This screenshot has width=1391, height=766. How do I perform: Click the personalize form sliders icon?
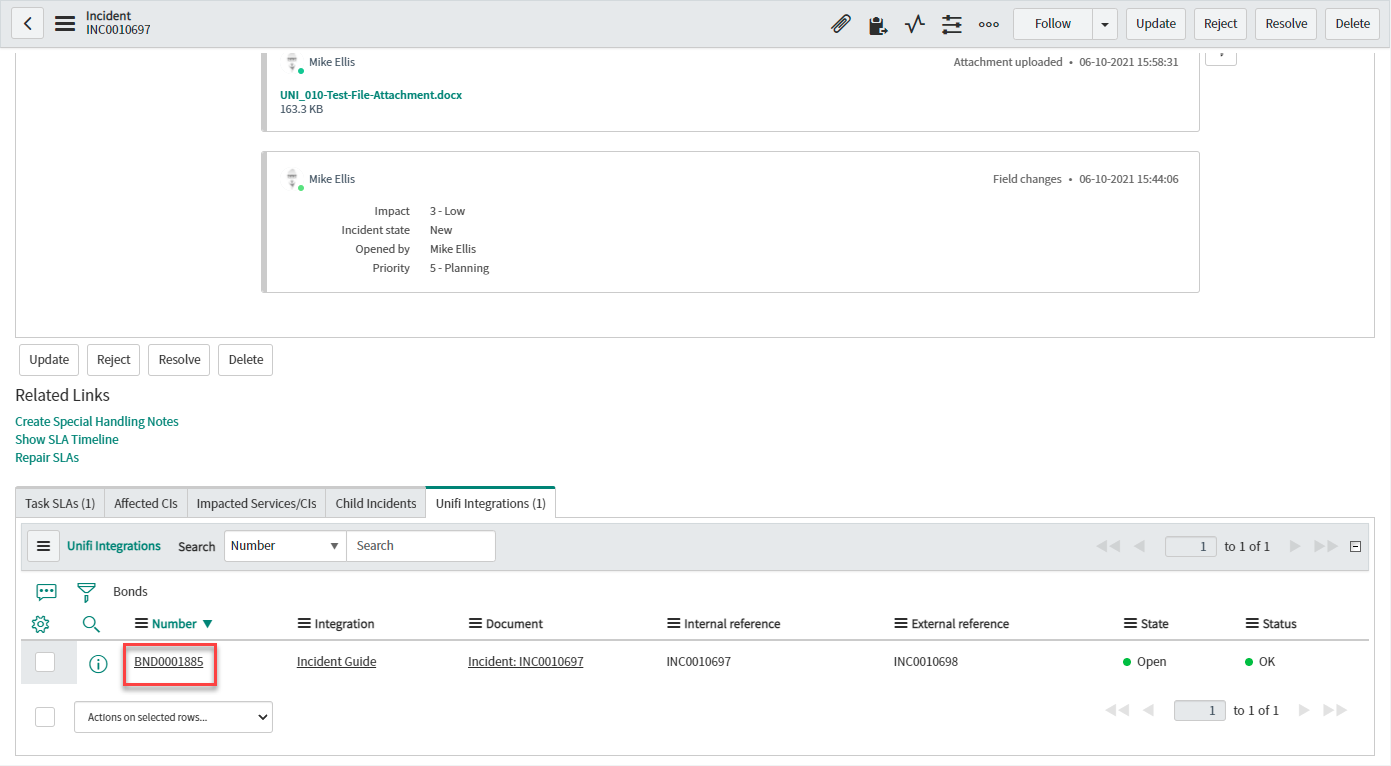952,24
